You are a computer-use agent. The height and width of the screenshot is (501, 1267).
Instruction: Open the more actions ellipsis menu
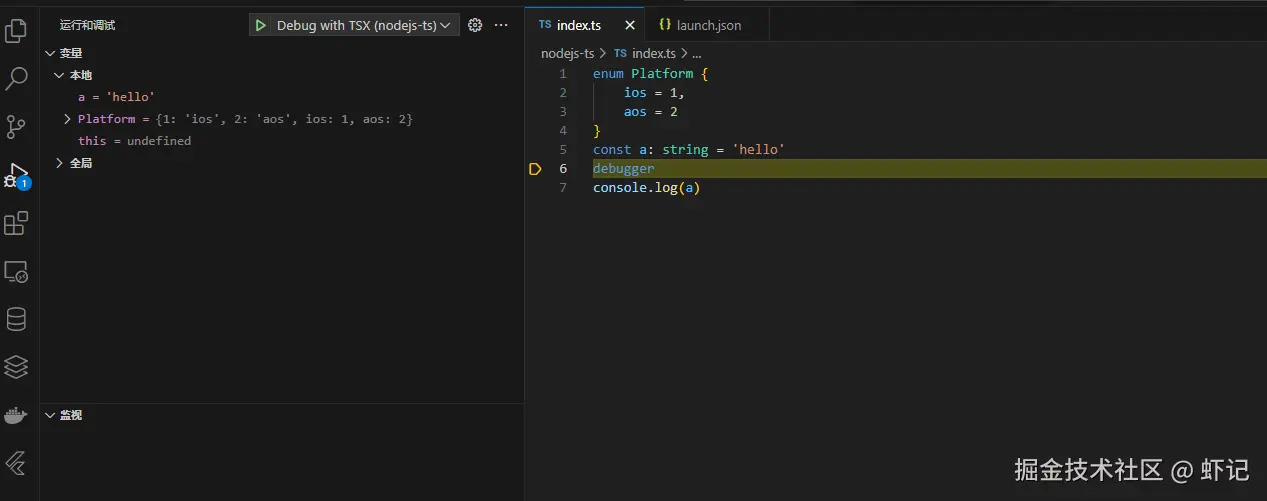[x=502, y=25]
